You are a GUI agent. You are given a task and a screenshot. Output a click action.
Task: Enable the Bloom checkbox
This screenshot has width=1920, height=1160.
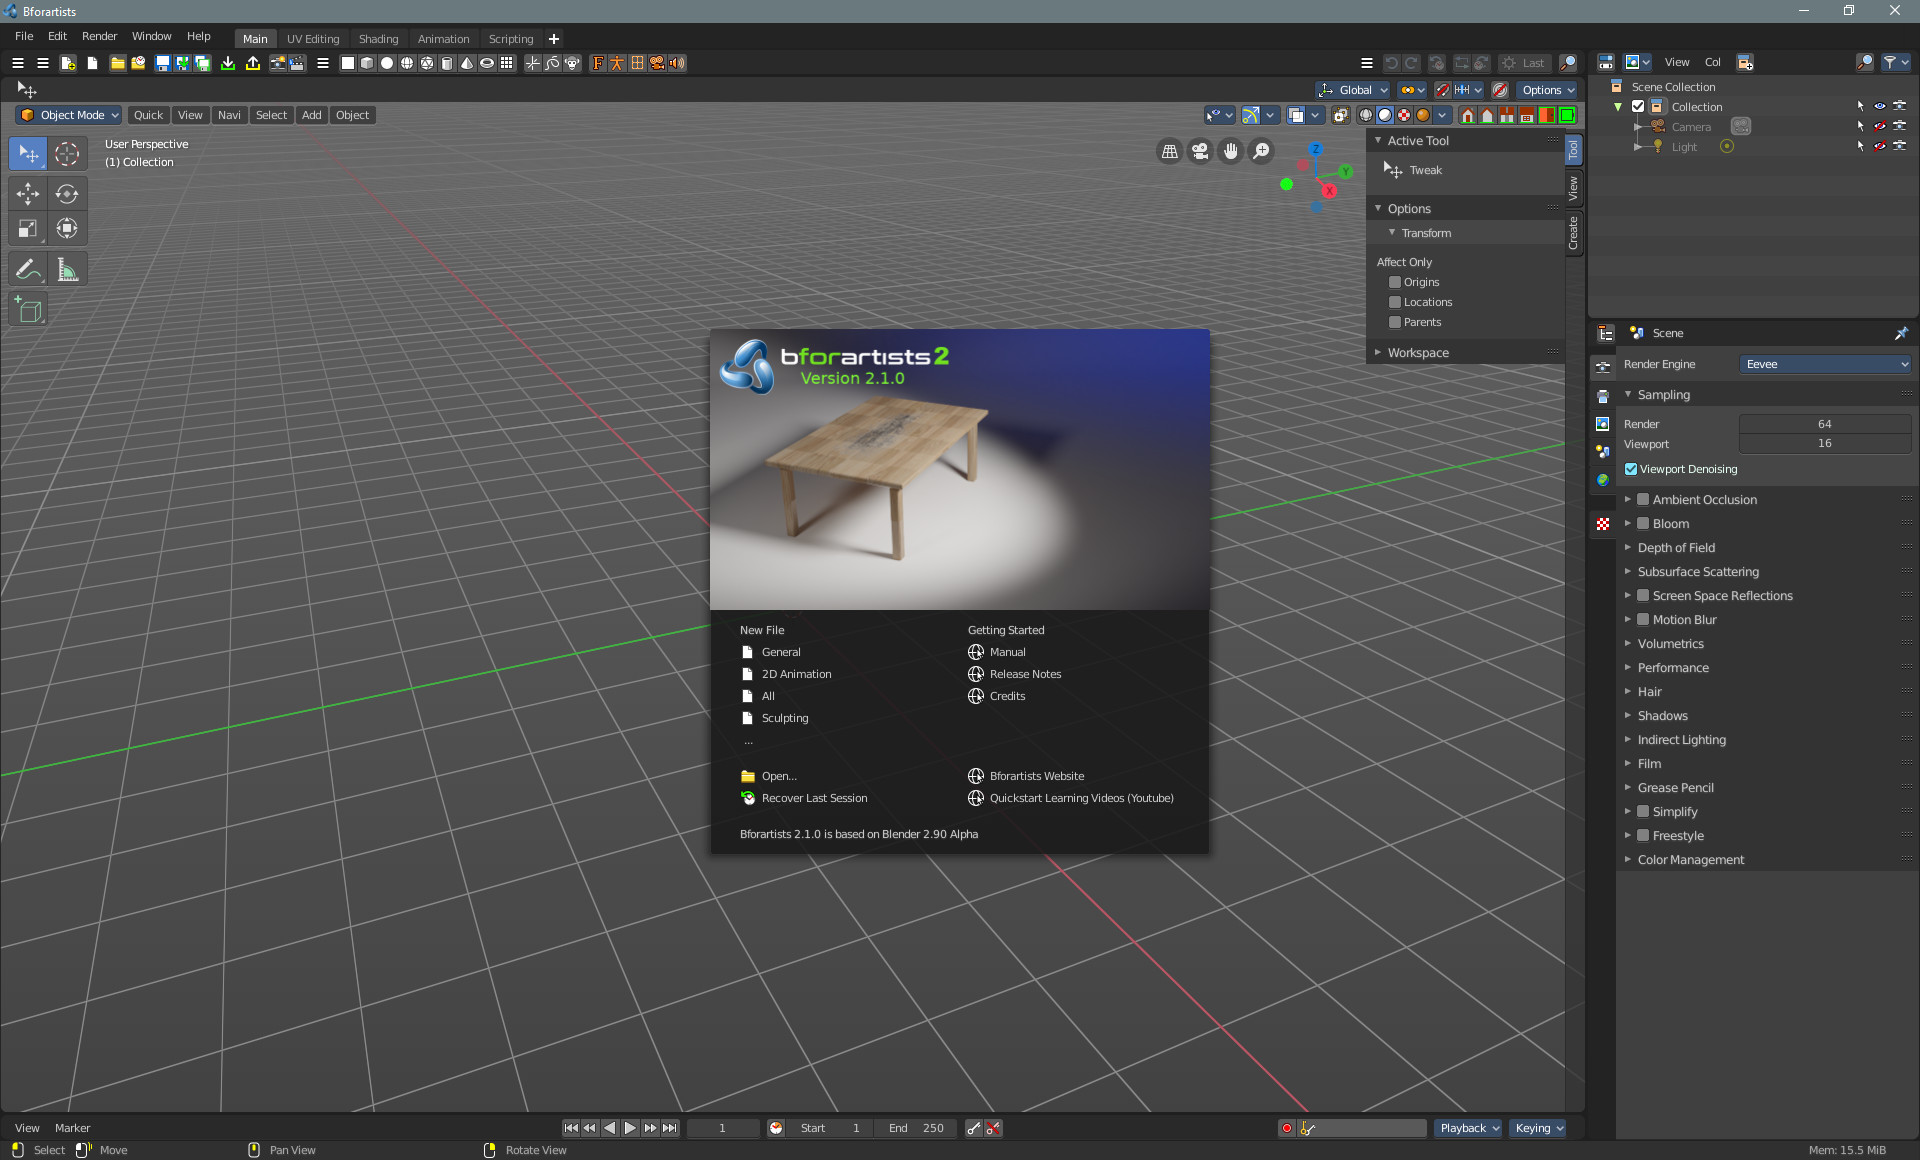pos(1643,523)
